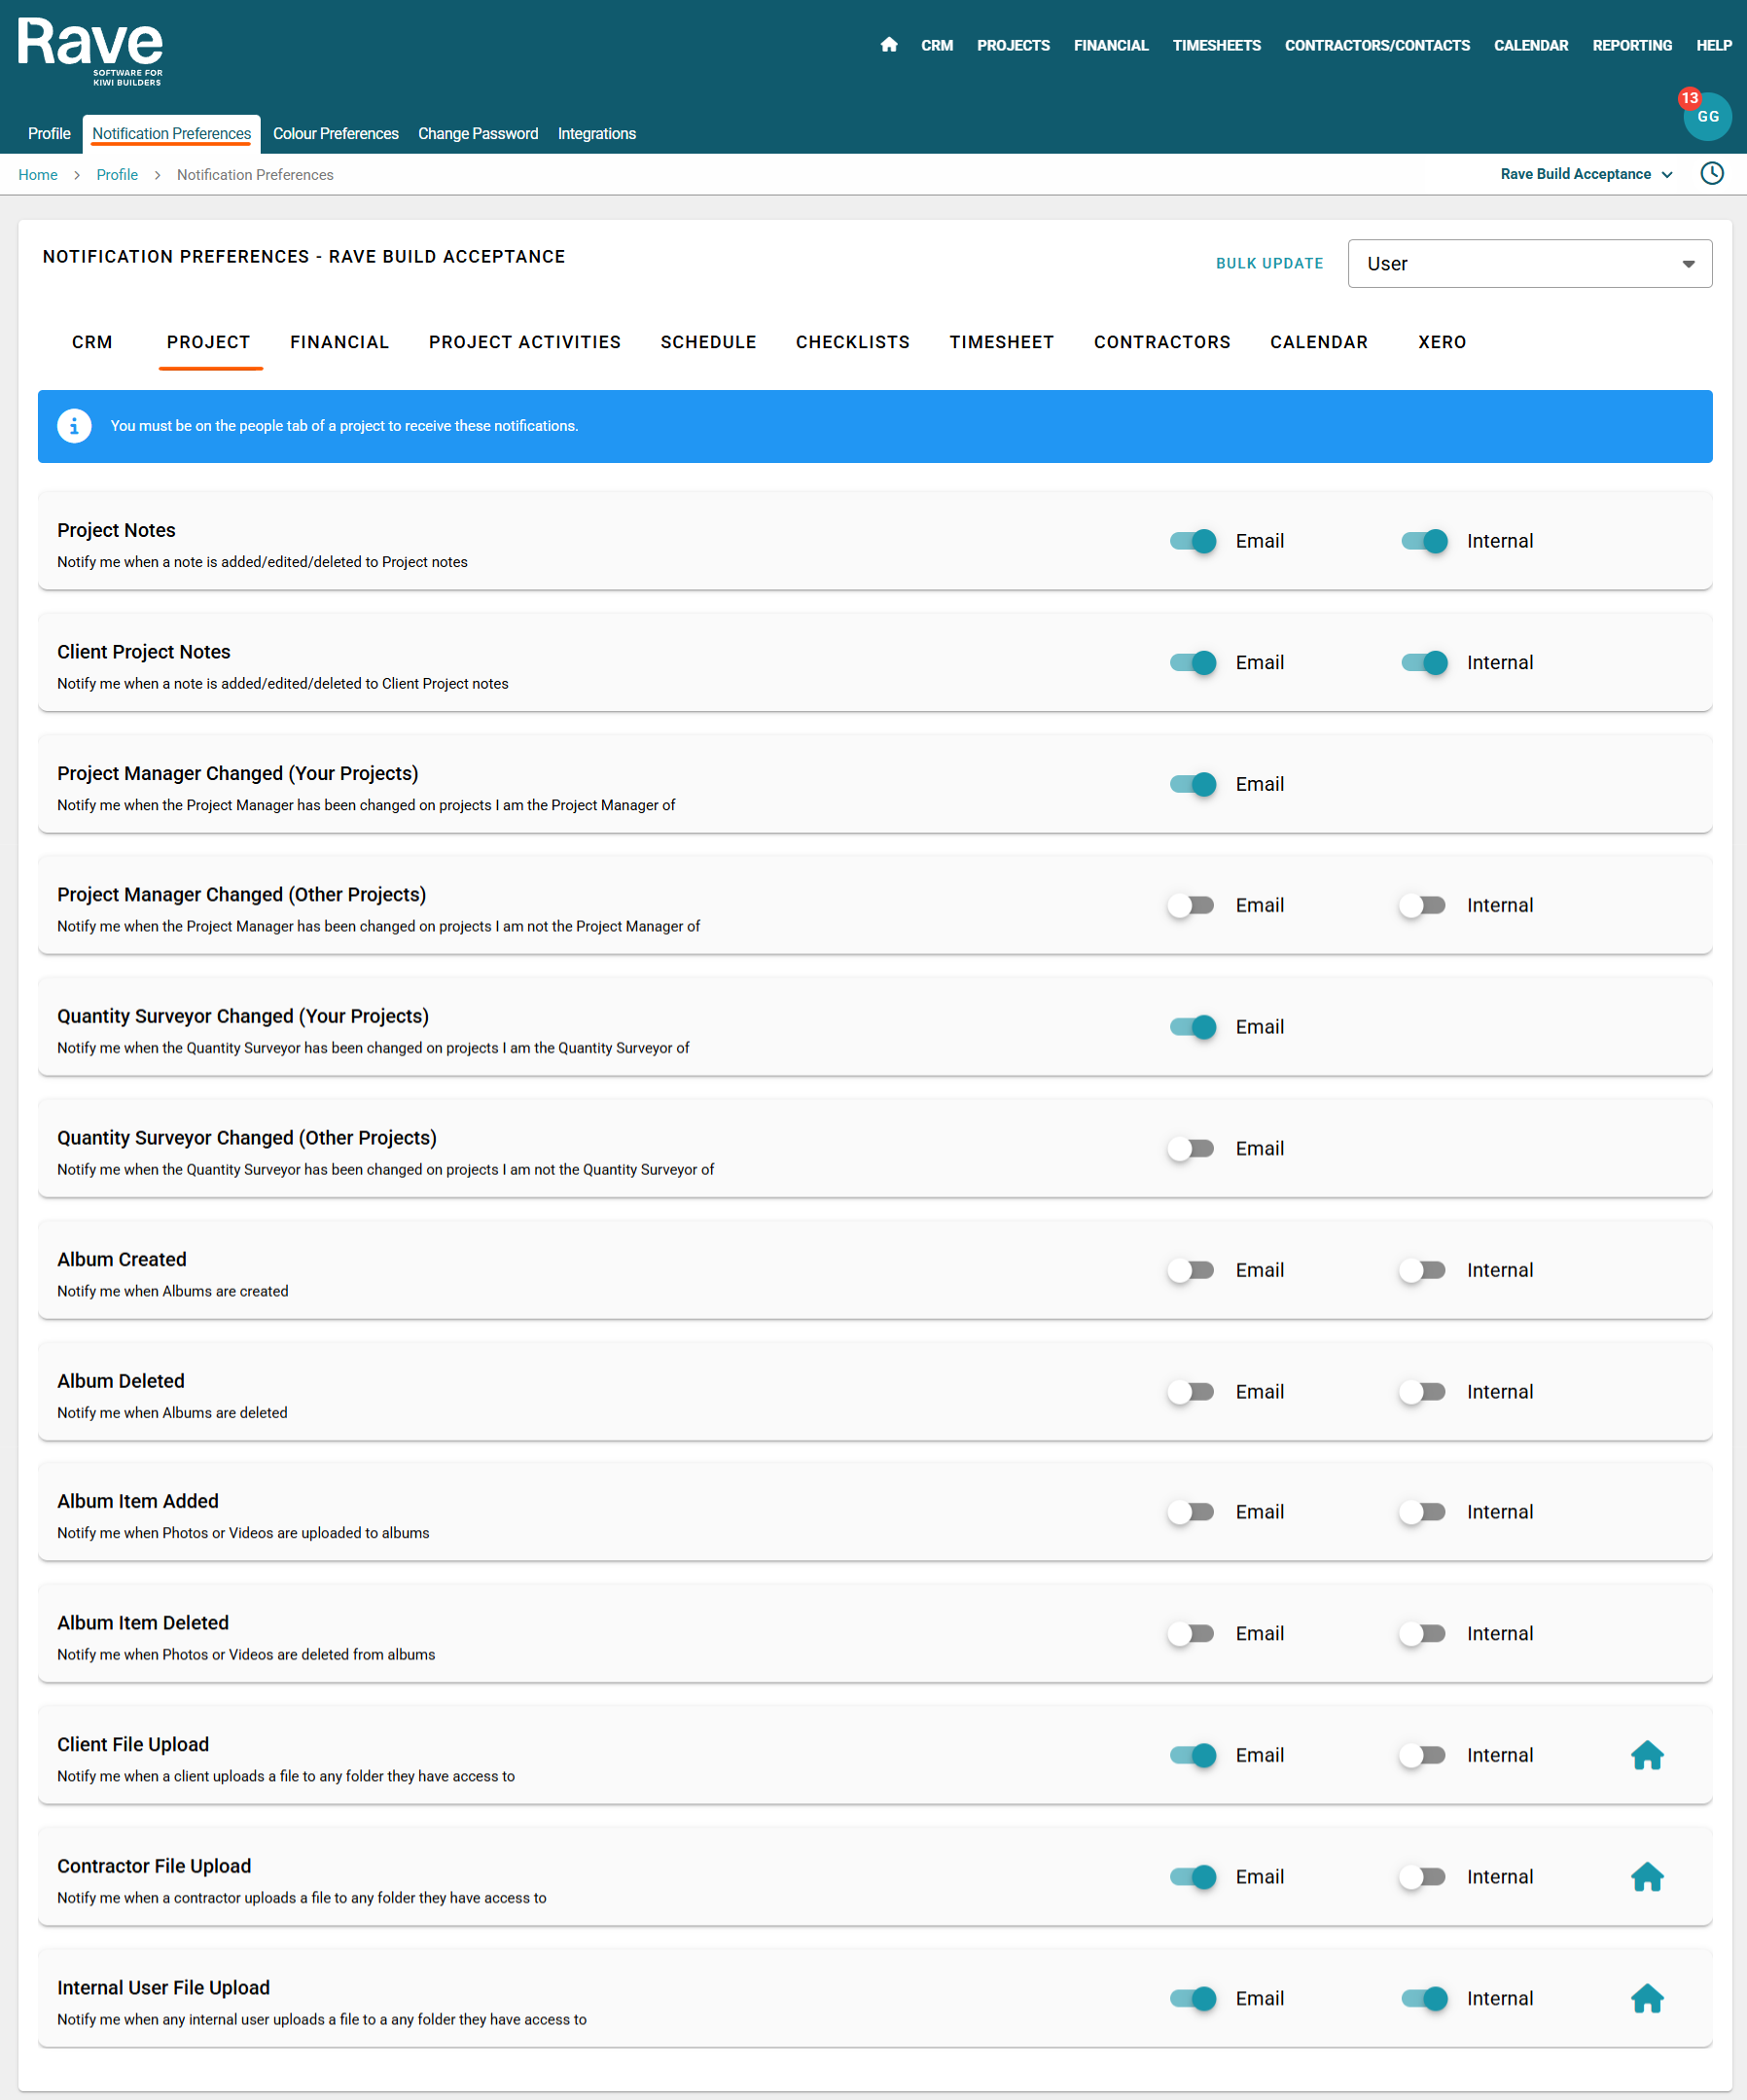
Task: Click the blue info icon in banner
Action: point(74,426)
